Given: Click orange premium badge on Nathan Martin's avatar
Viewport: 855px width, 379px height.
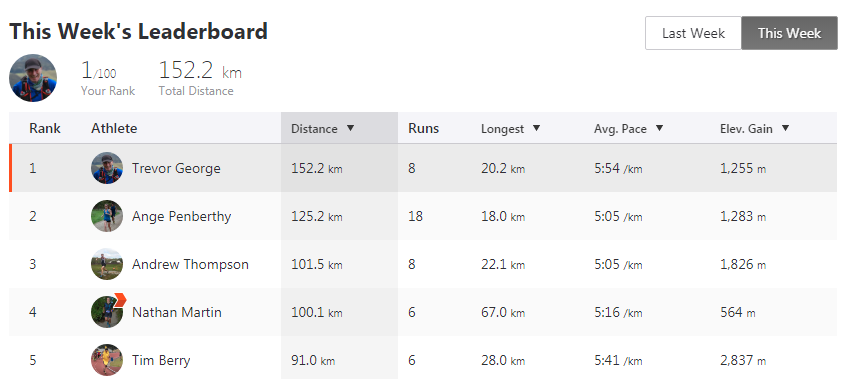Looking at the screenshot, I should click(x=120, y=299).
